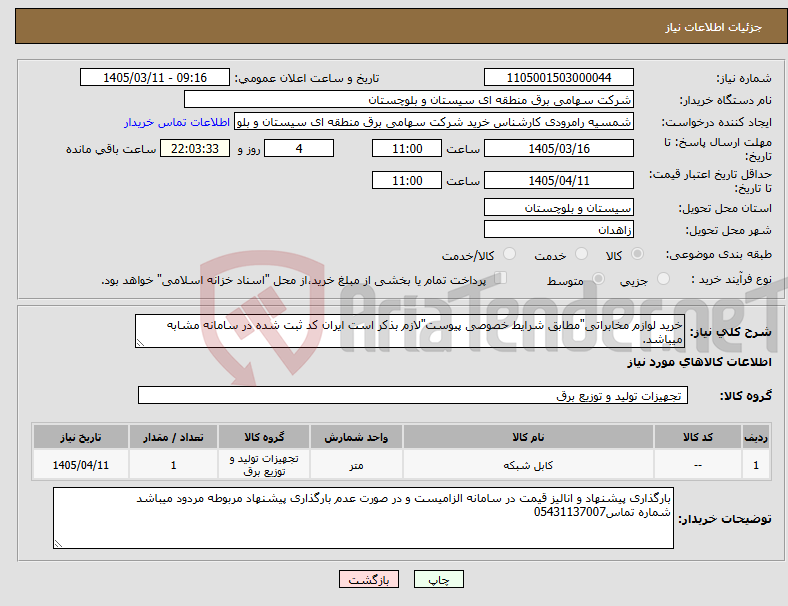This screenshot has height=606, width=788.
Task: Click the تعداد / مقدار column header
Action: pyautogui.click(x=173, y=437)
